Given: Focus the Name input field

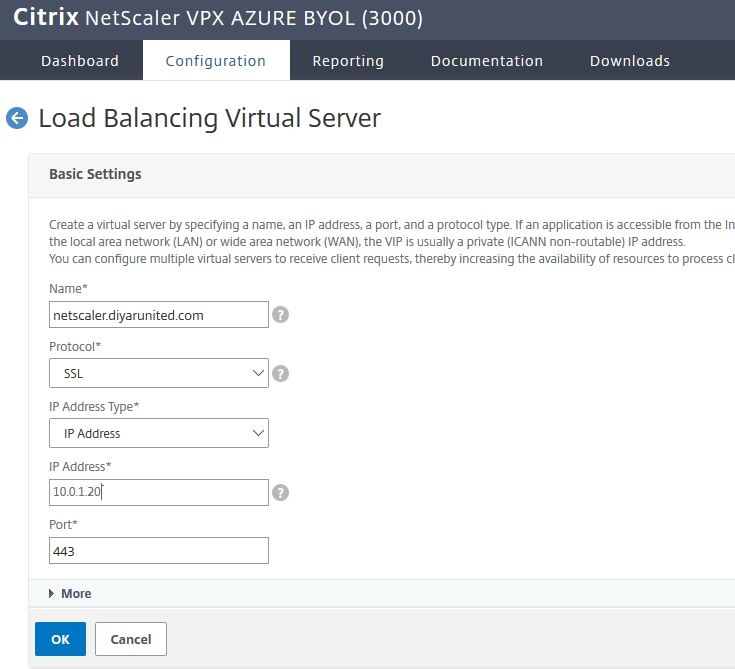Looking at the screenshot, I should pos(159,315).
